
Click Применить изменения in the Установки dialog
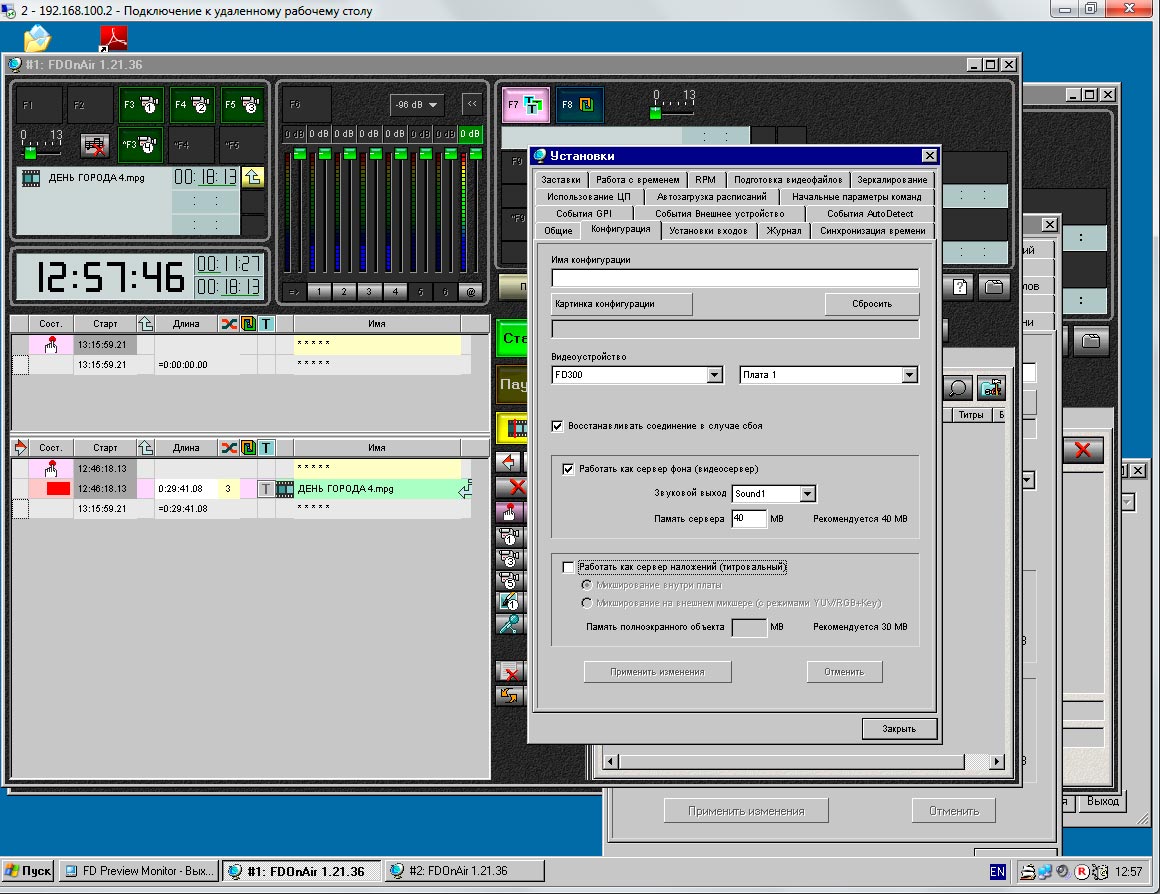(658, 672)
